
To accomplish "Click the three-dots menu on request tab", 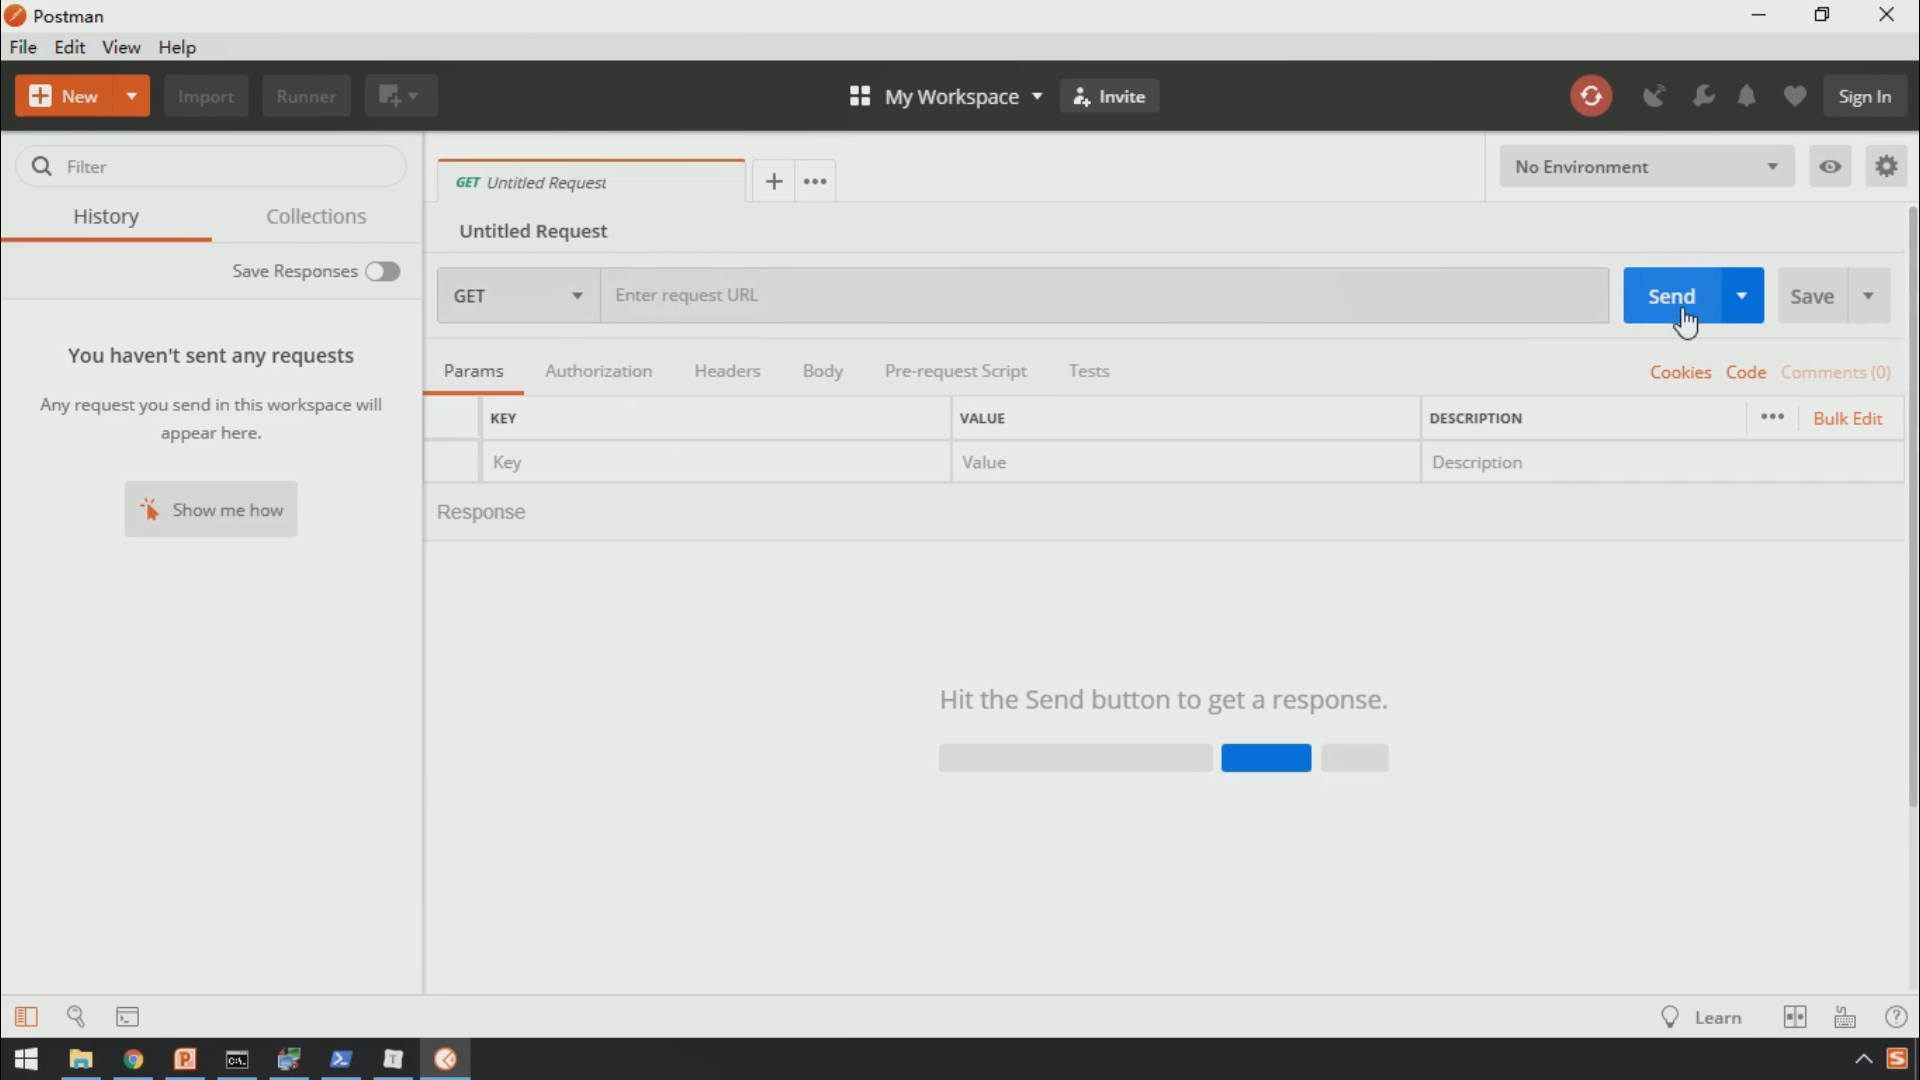I will [x=815, y=181].
